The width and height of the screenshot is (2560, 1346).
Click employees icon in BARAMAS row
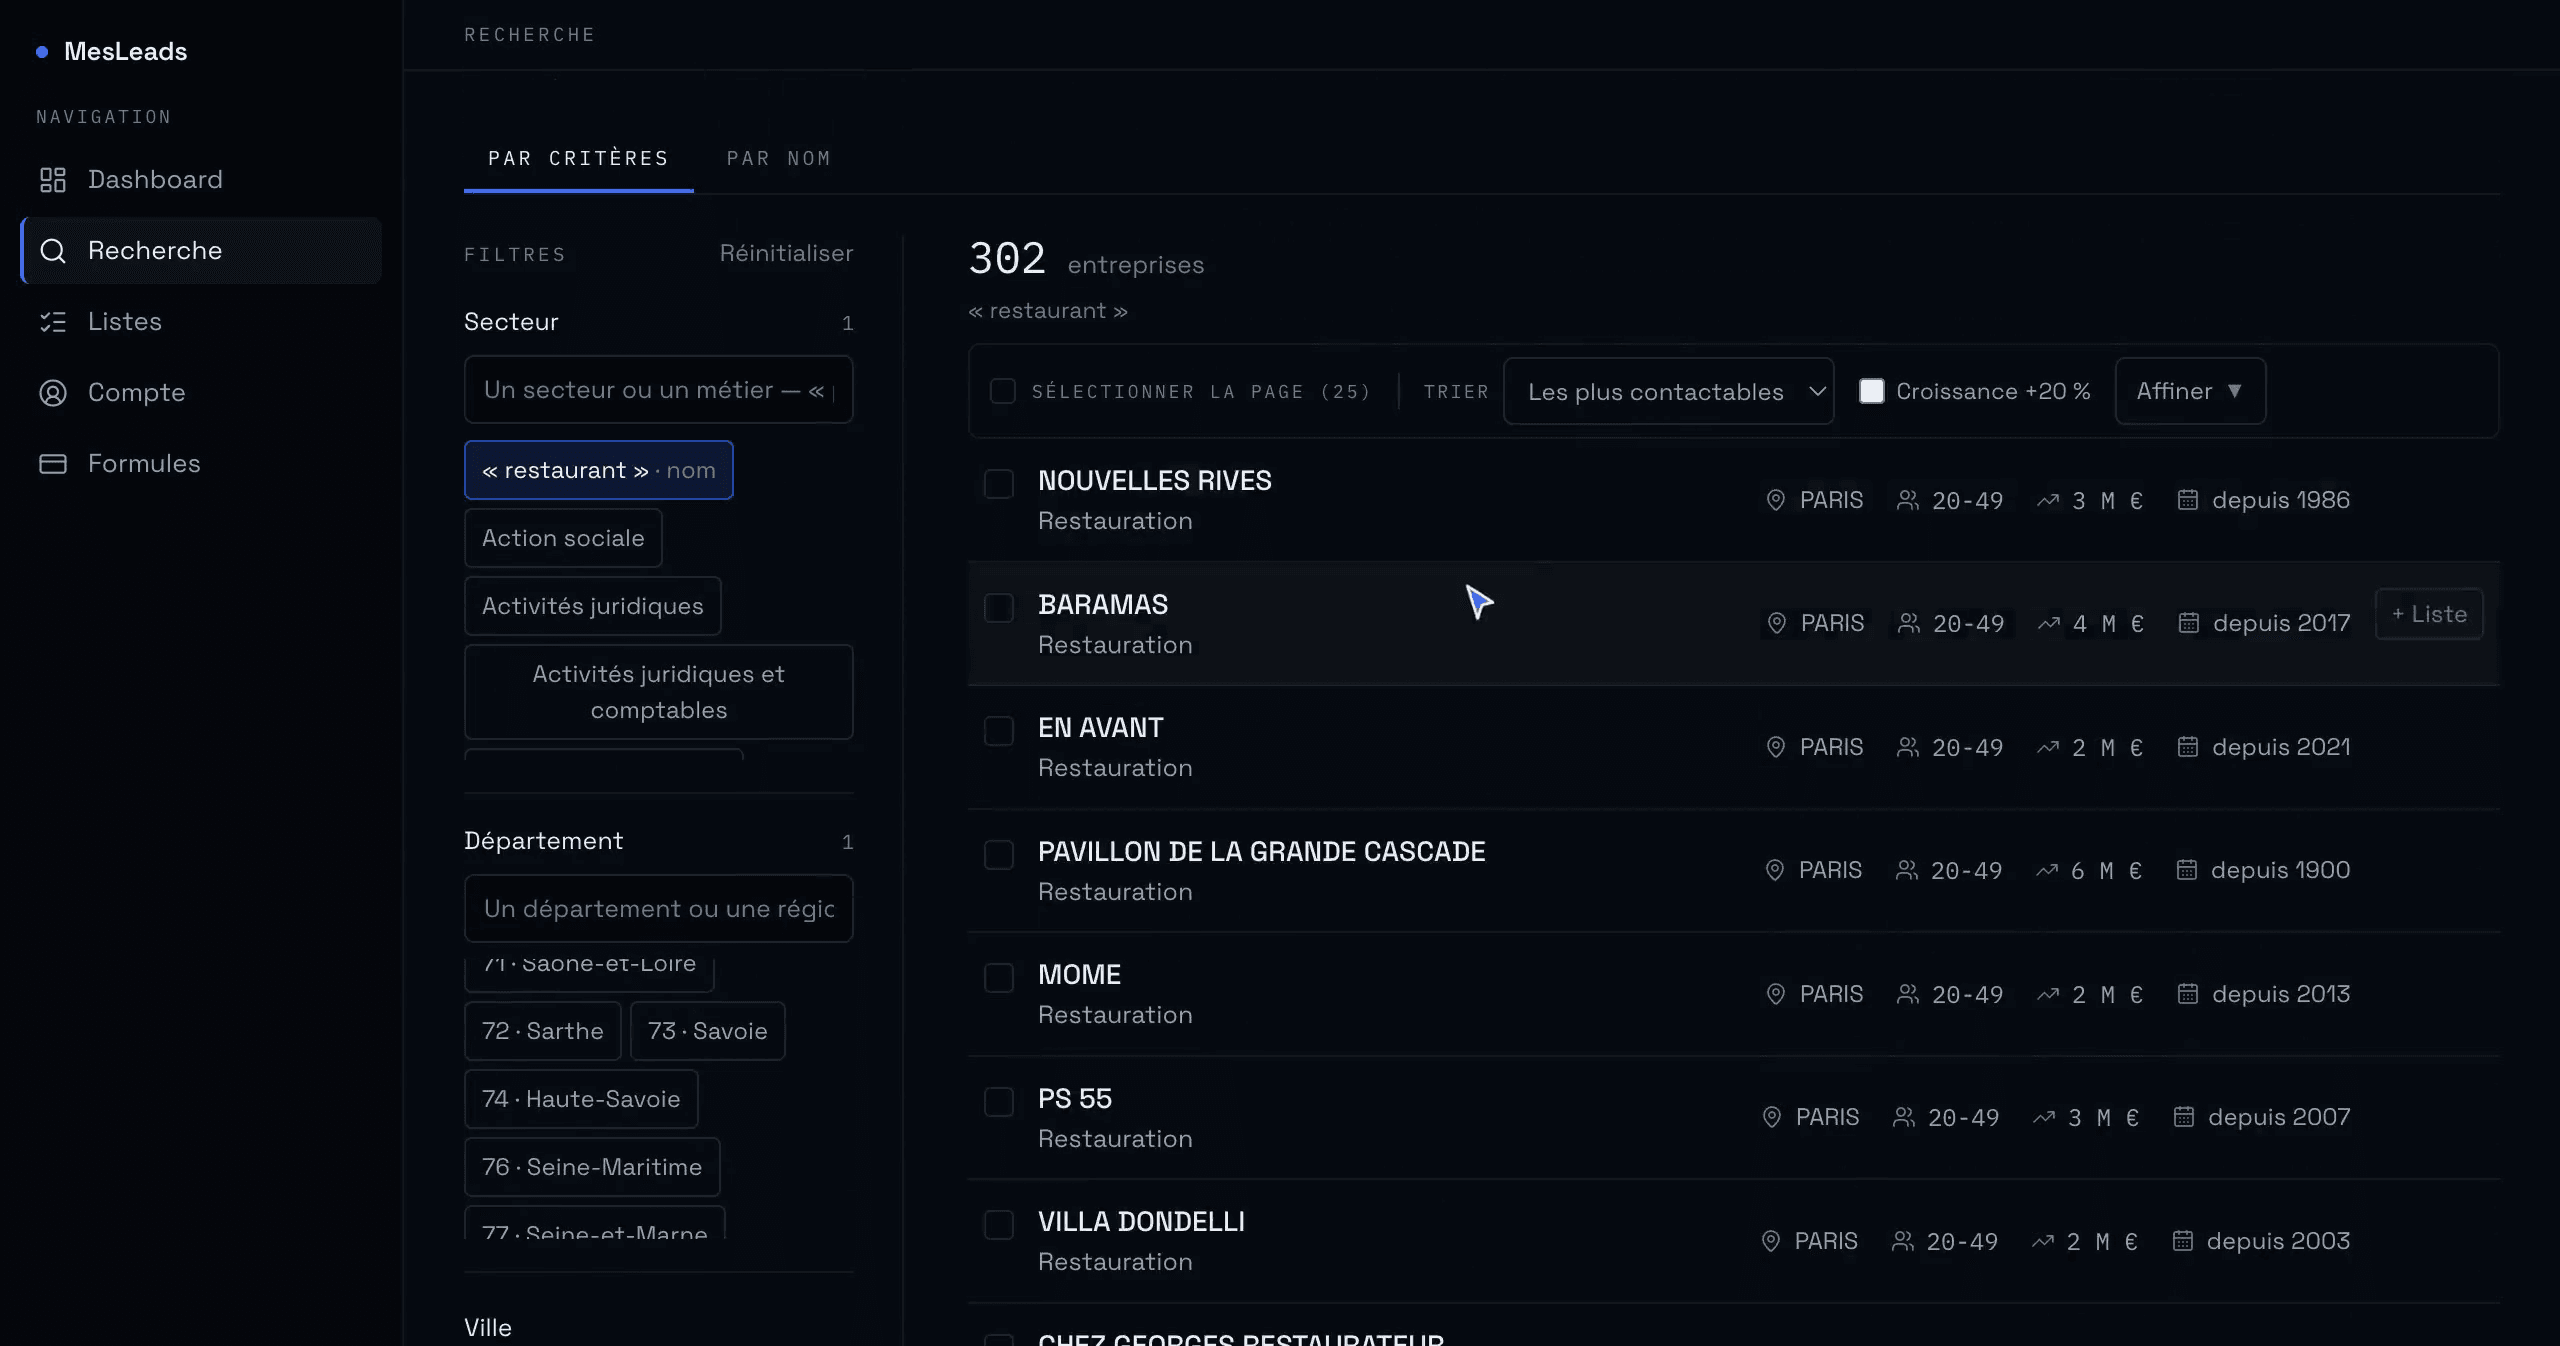(x=1909, y=623)
